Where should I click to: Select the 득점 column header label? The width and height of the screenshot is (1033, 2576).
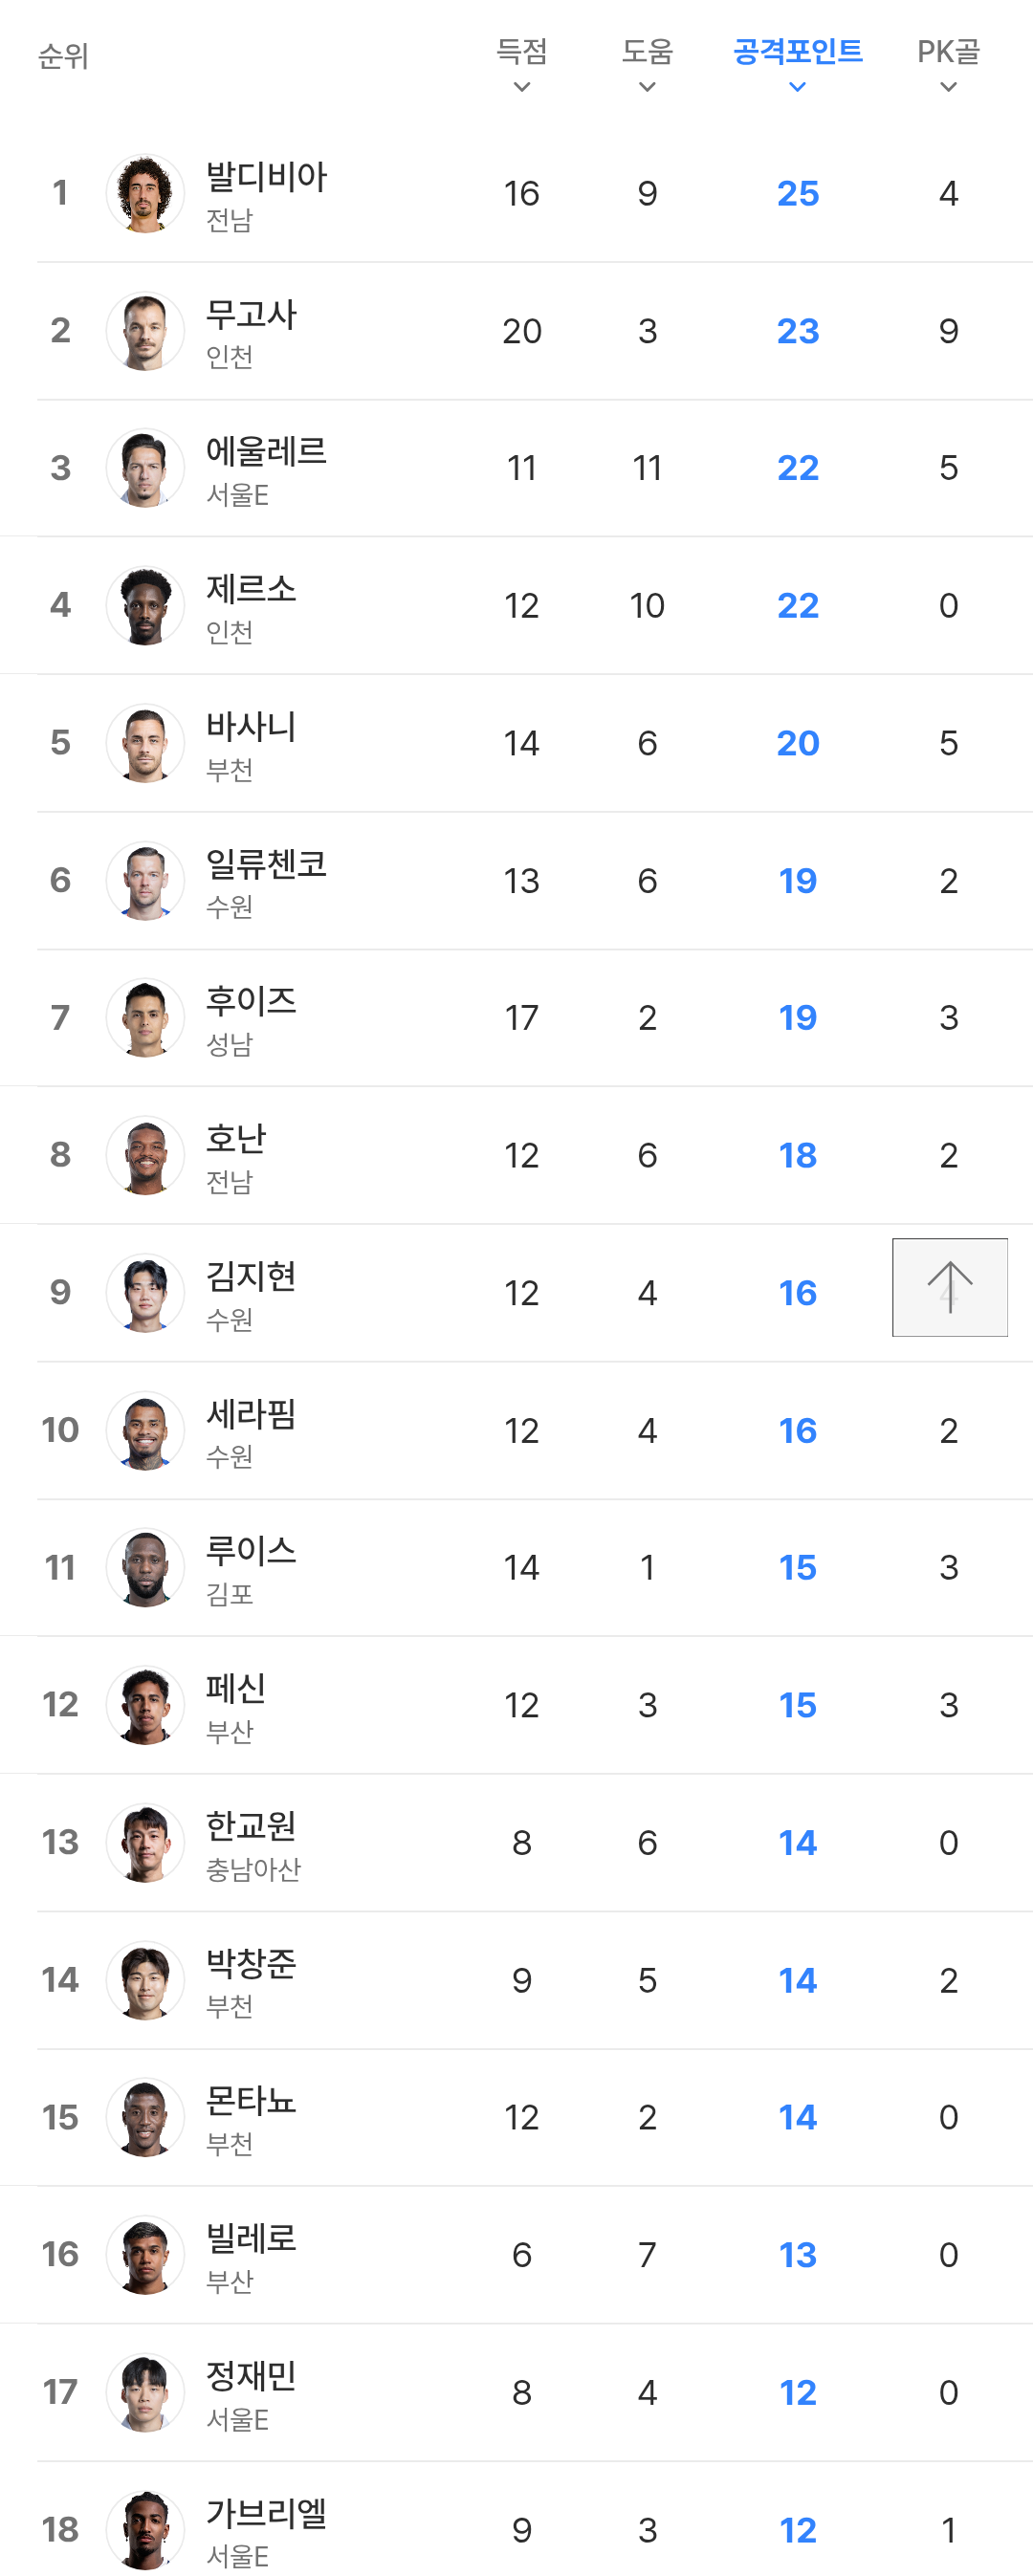(521, 52)
